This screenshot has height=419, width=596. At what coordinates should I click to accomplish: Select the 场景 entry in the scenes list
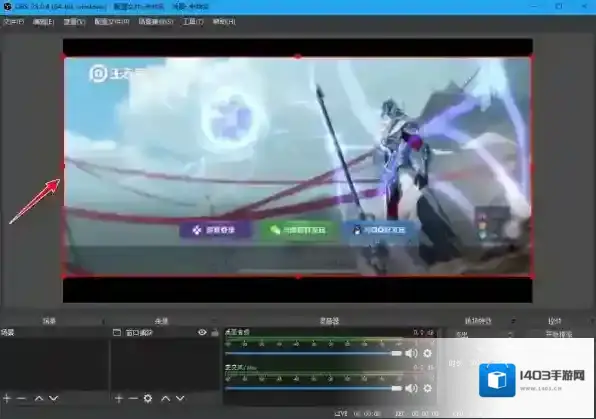coord(54,333)
